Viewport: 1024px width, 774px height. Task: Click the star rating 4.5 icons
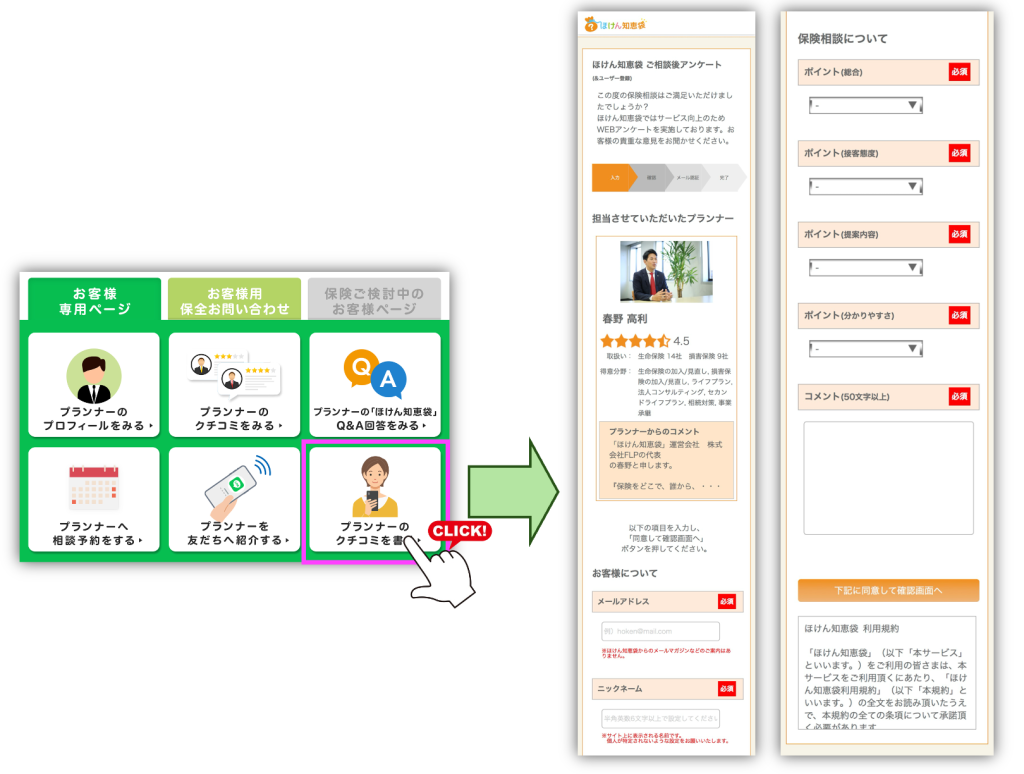pyautogui.click(x=635, y=341)
